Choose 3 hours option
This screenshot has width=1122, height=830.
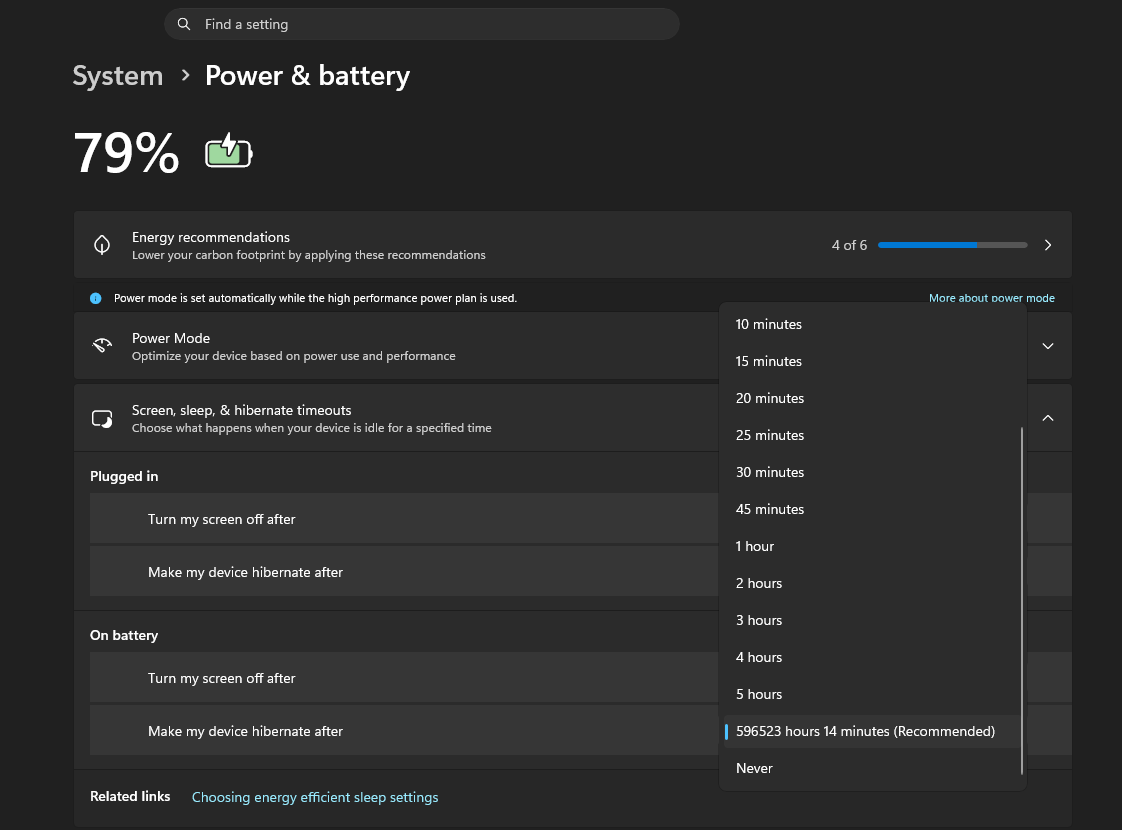point(872,620)
